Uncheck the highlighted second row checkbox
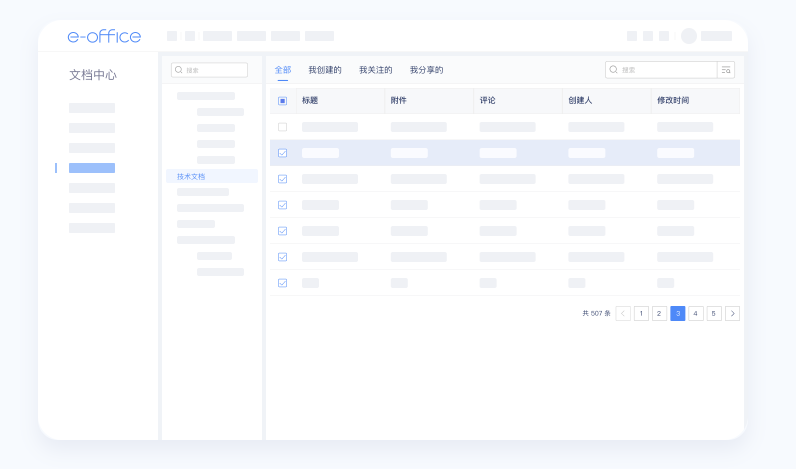This screenshot has height=469, width=796. click(282, 153)
